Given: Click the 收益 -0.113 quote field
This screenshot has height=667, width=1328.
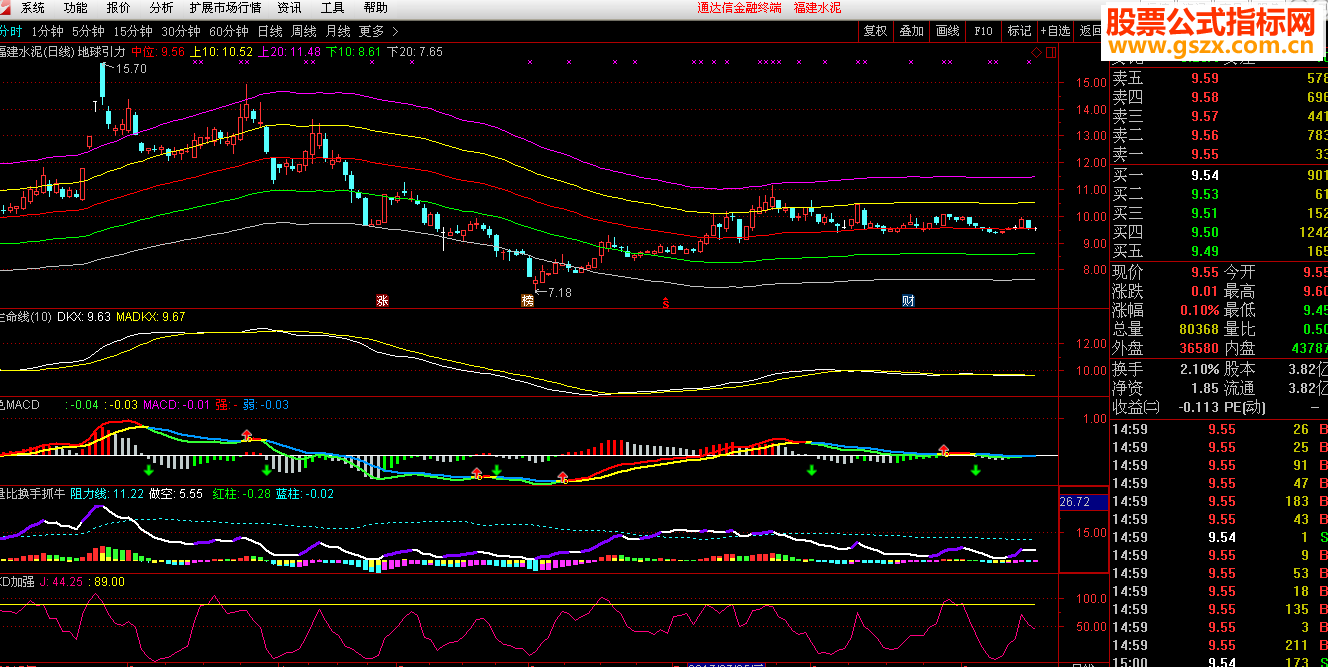Looking at the screenshot, I should pos(1166,407).
